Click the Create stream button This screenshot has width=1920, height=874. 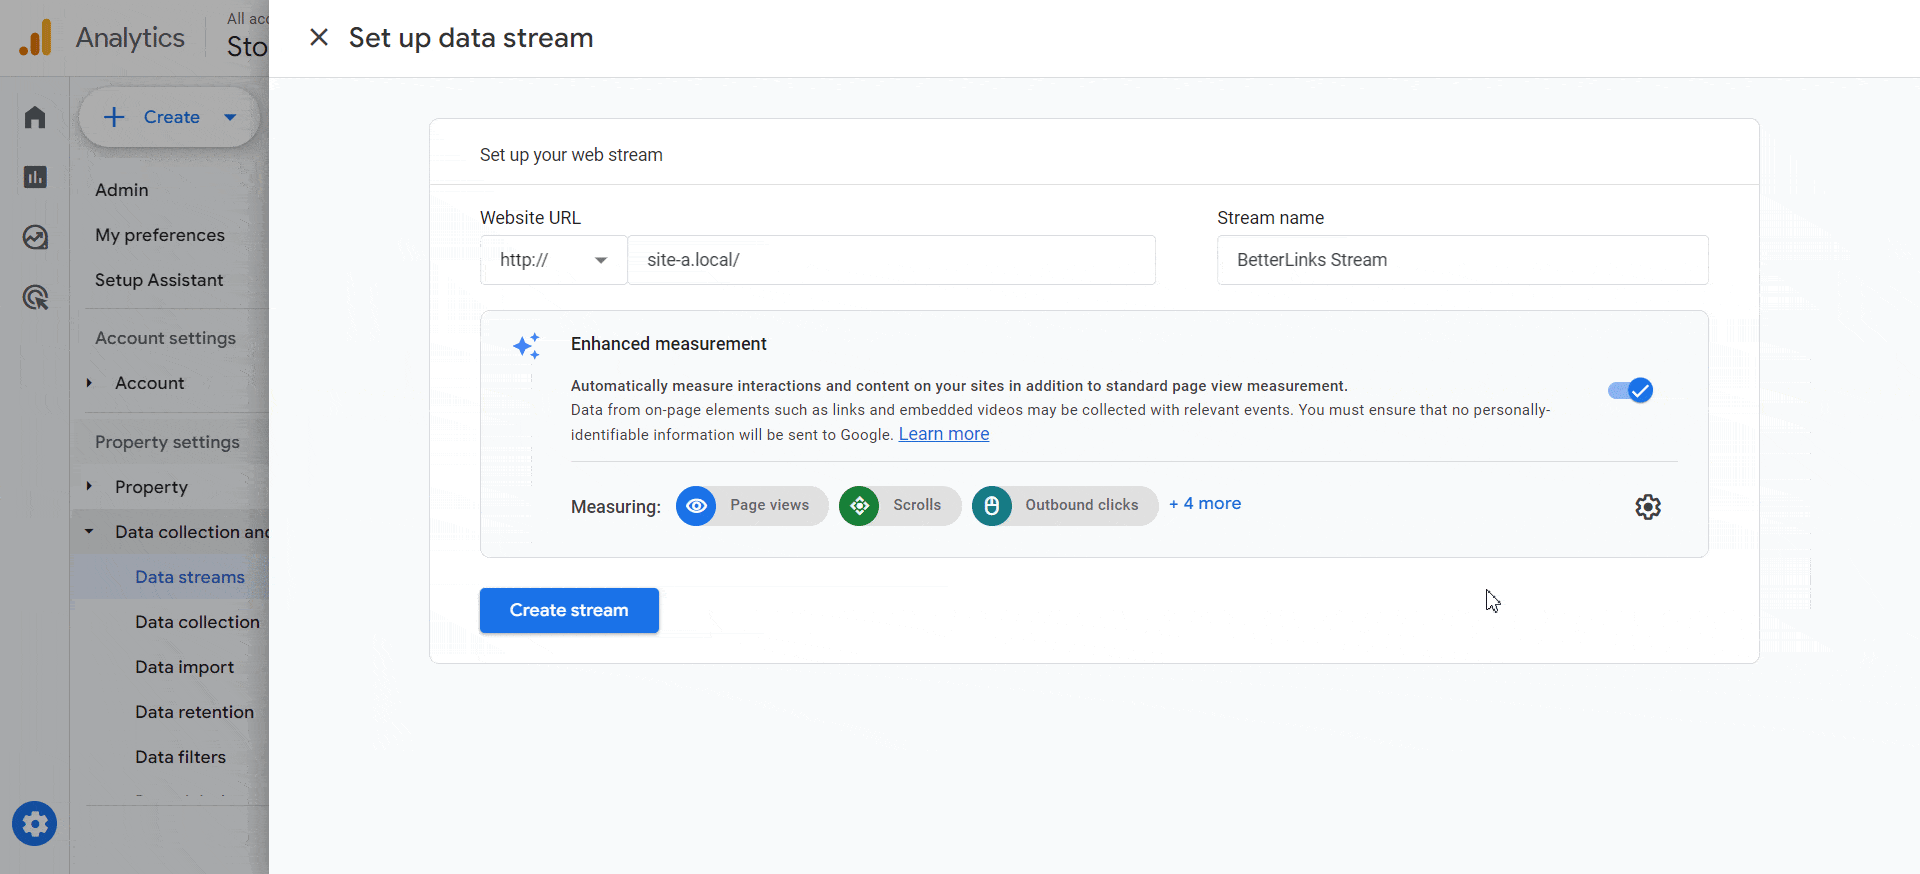(x=569, y=610)
